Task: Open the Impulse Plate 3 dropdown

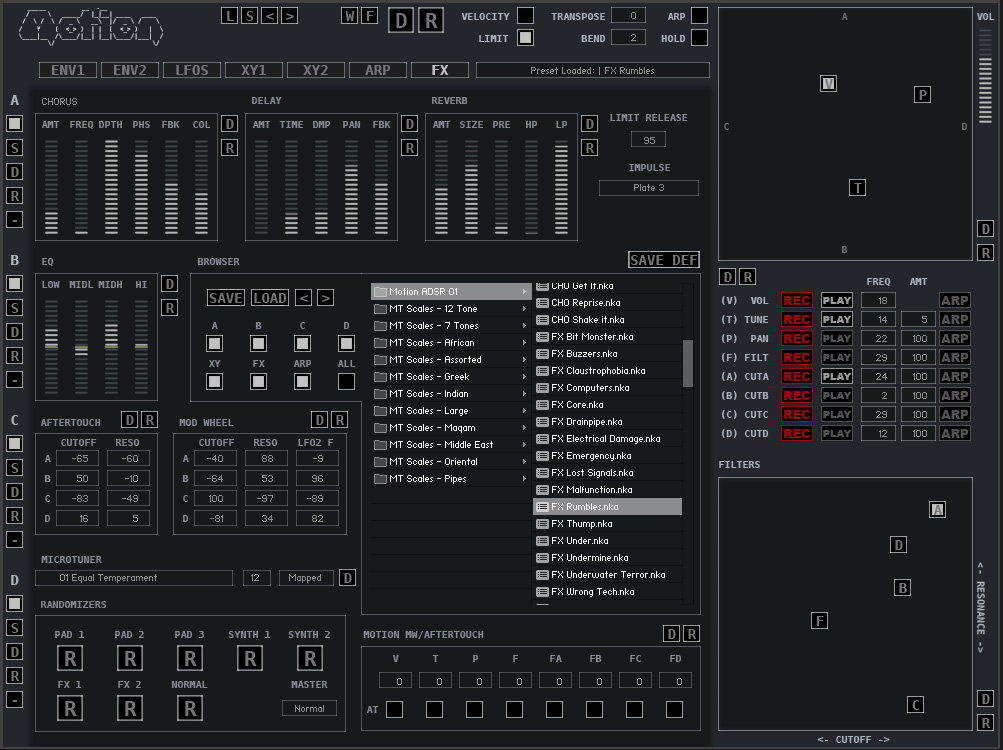Action: pyautogui.click(x=648, y=188)
